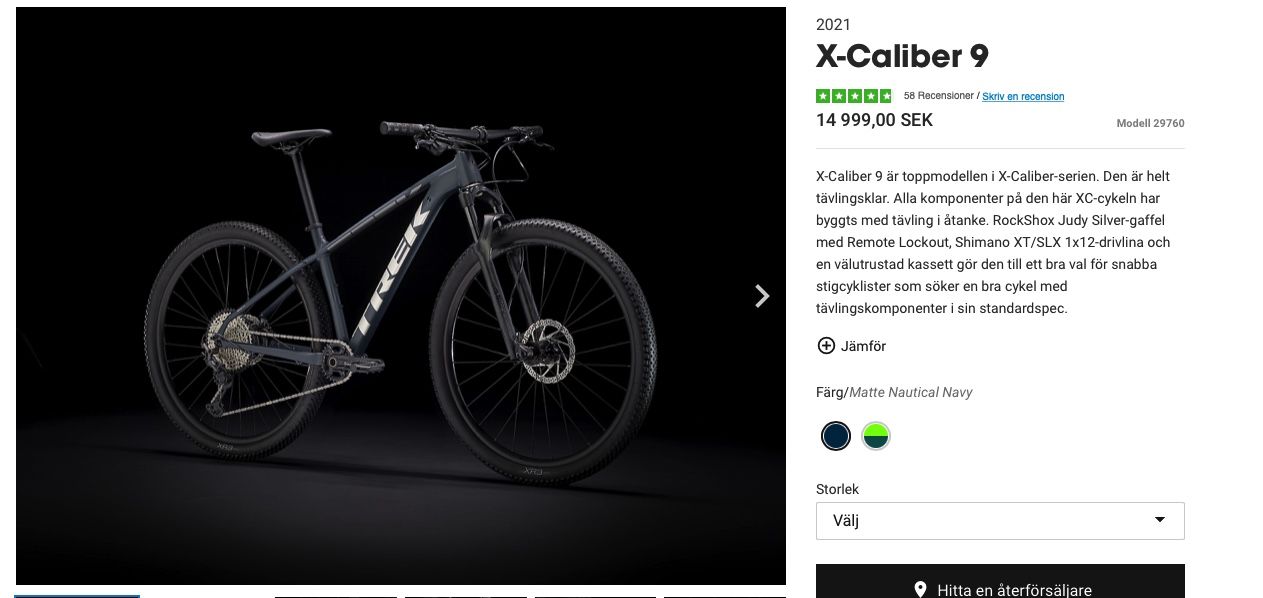Click the Matte Nautical Navy color name text

pyautogui.click(x=911, y=392)
